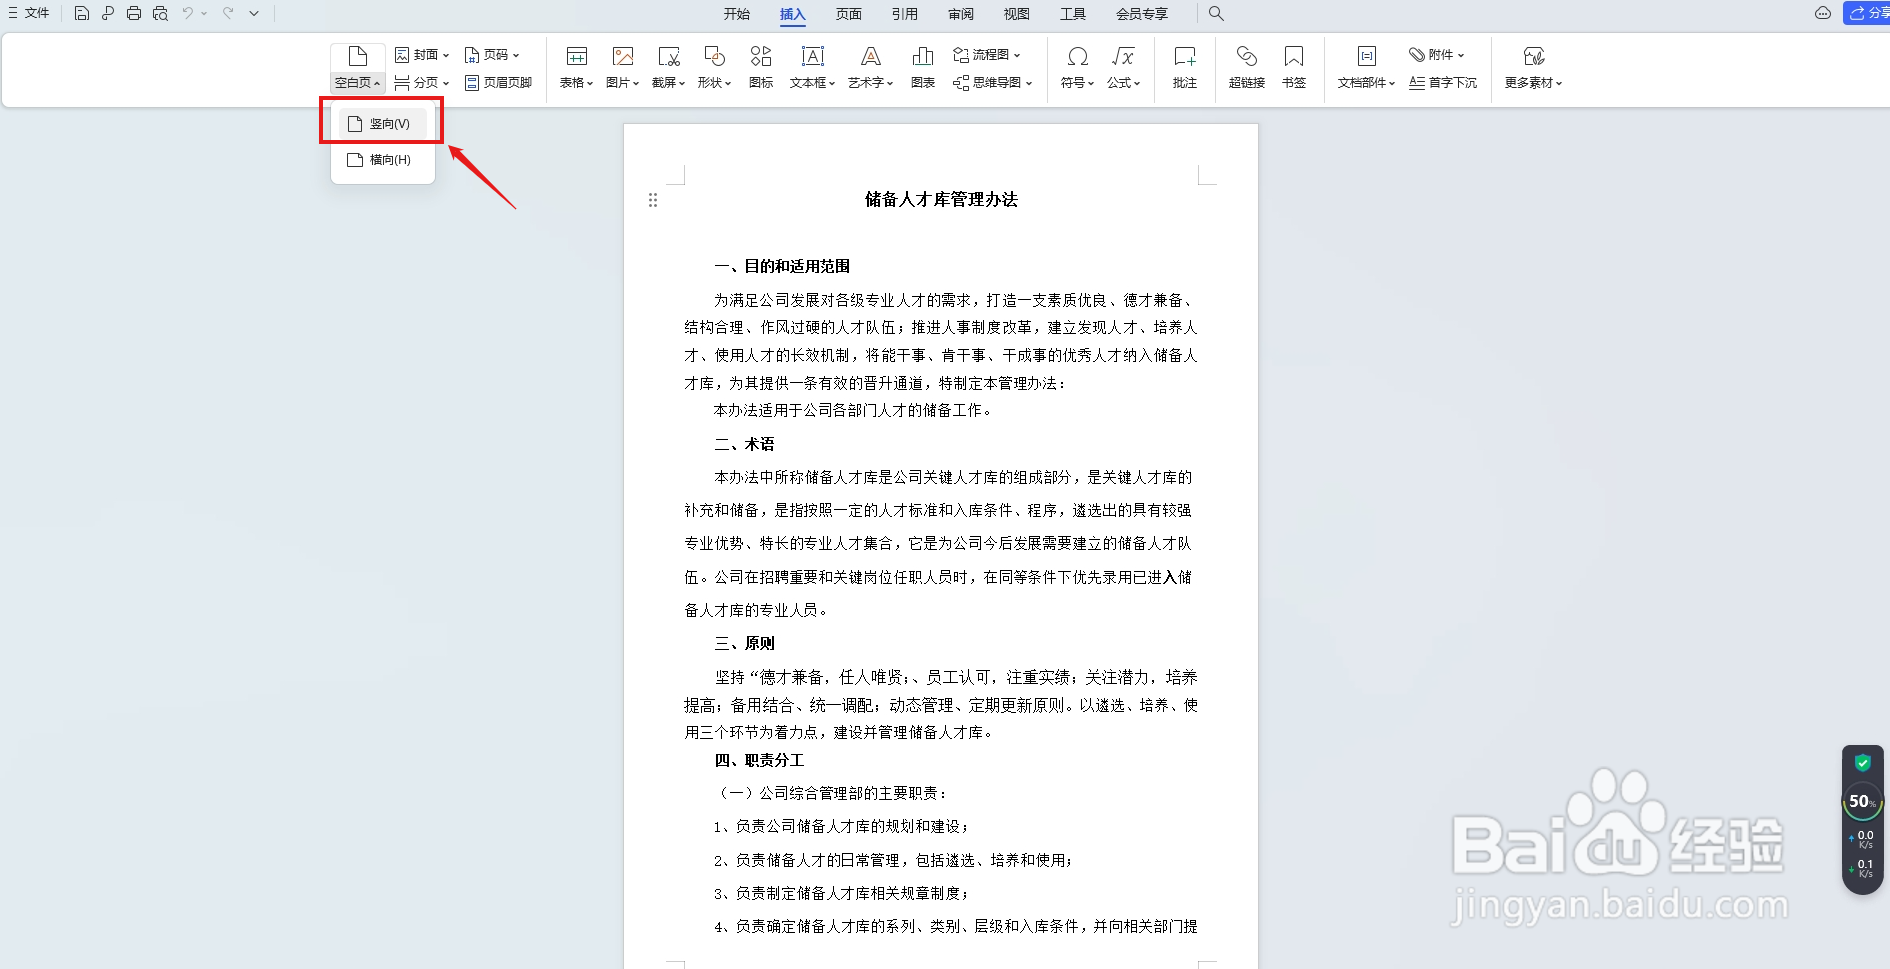Click the 文档部件 document parts icon
Image resolution: width=1890 pixels, height=969 pixels.
click(1366, 56)
